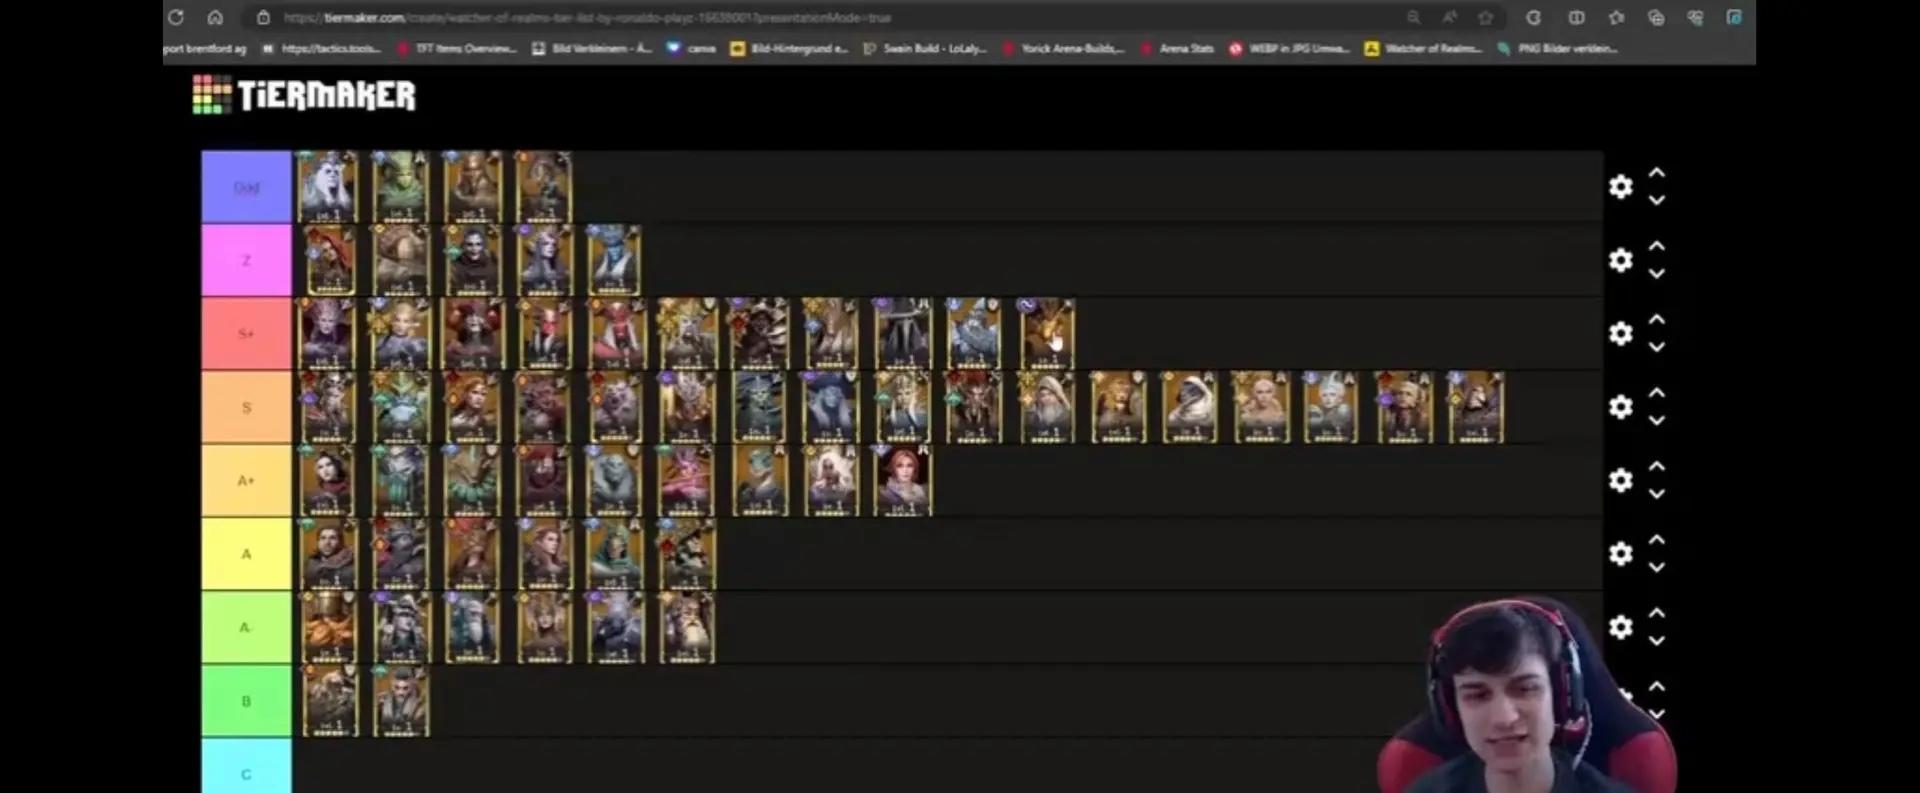1920x793 pixels.
Task: Select the red S+ tier label
Action: (x=246, y=333)
